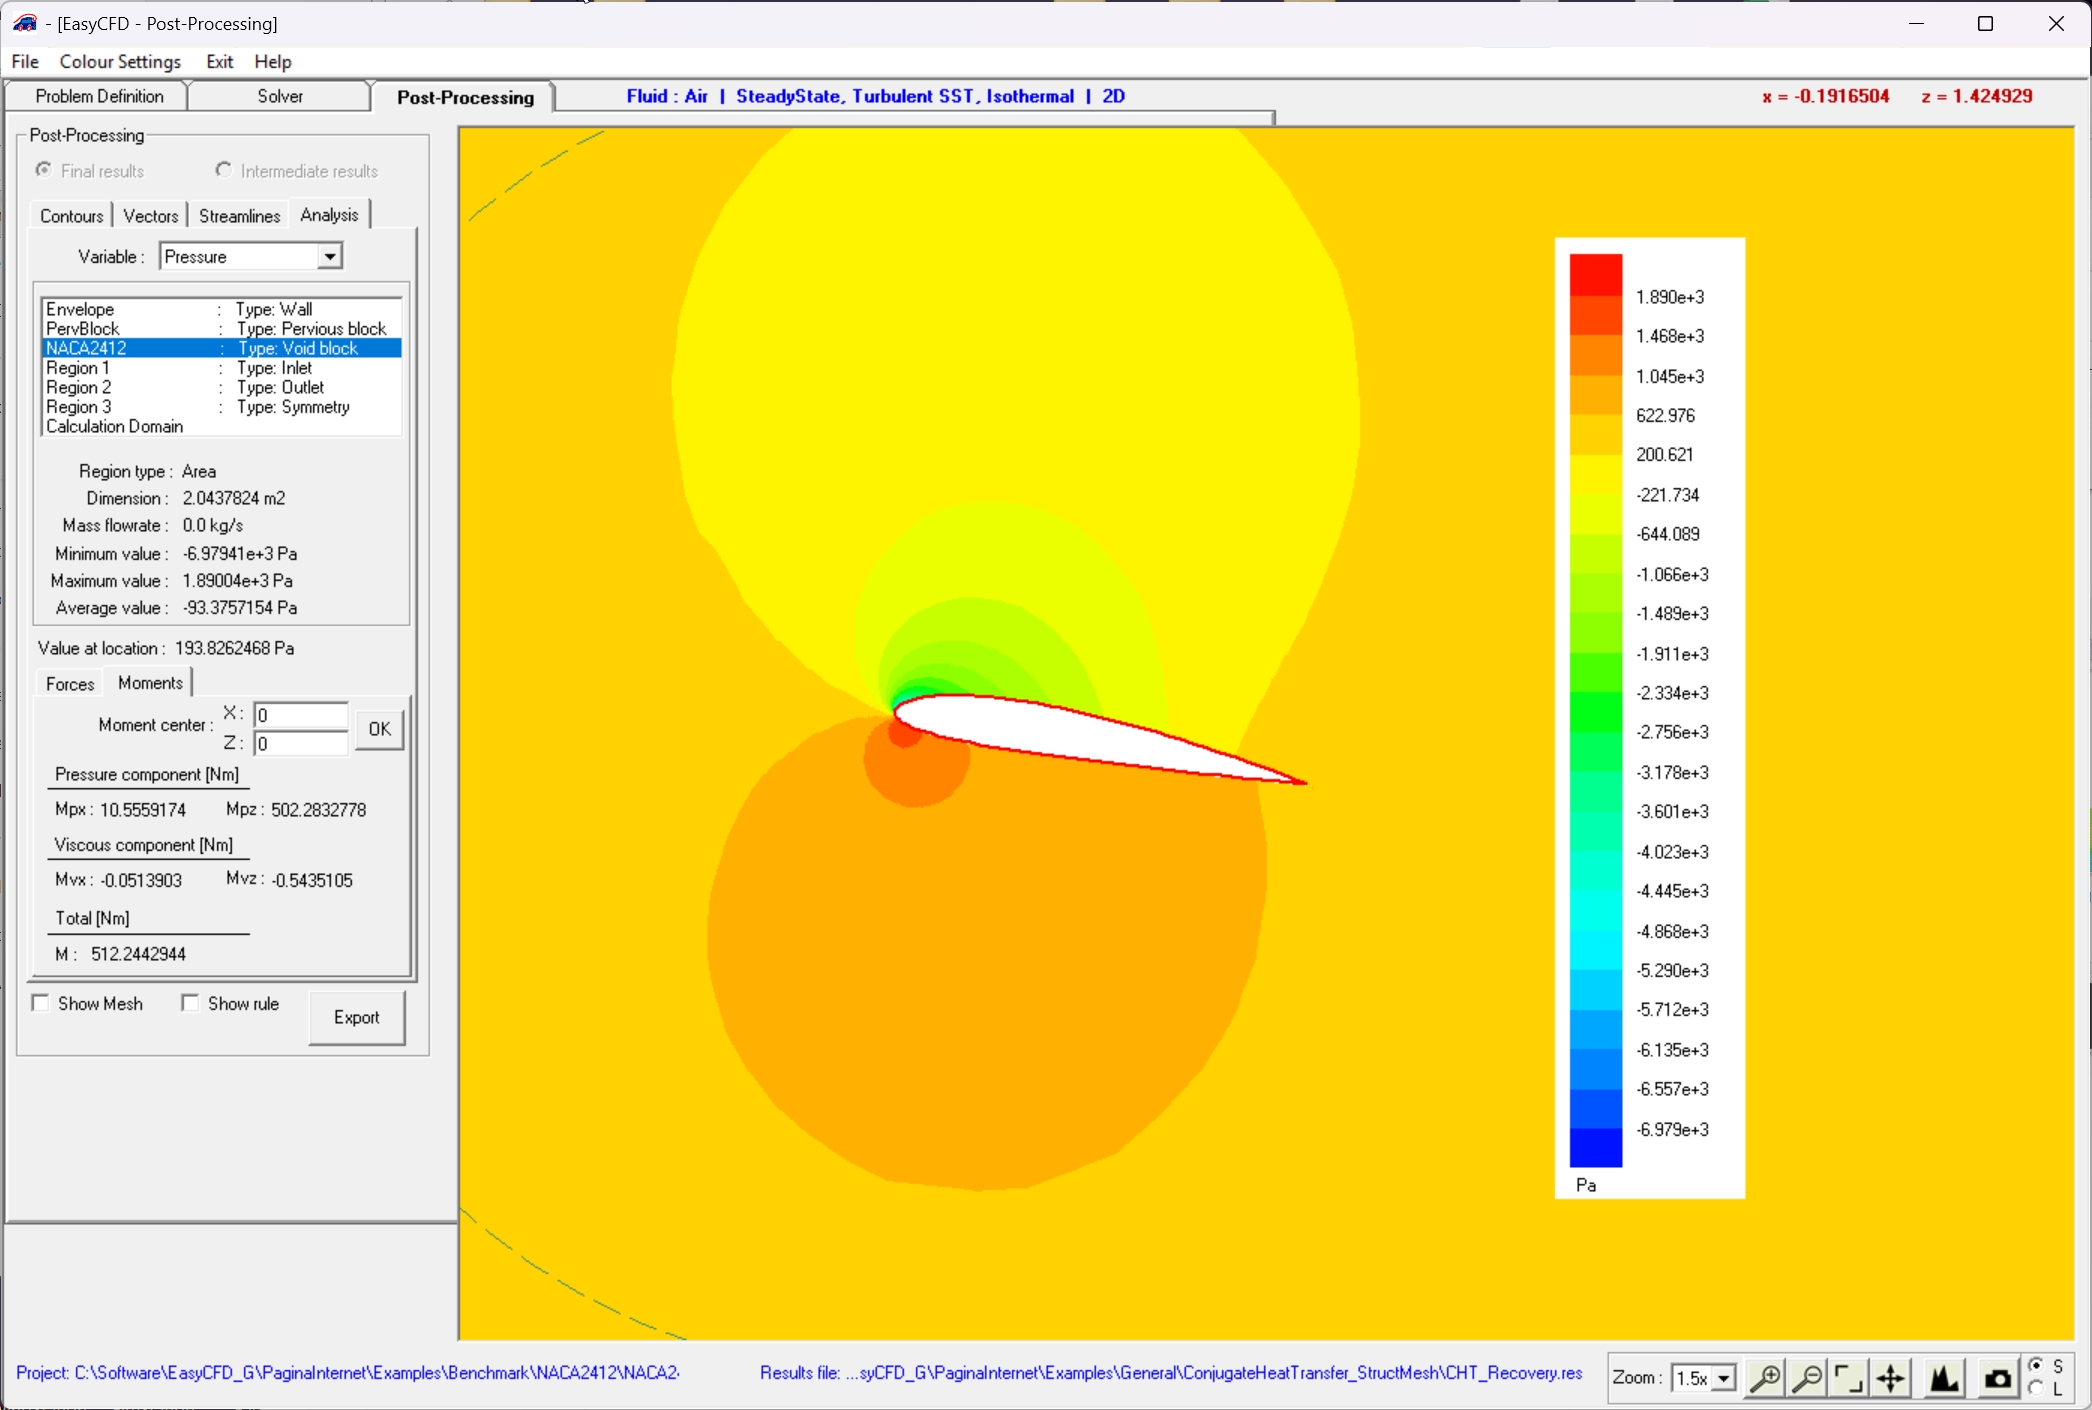Open the Colour Settings menu
2092x1410 pixels.
click(x=120, y=62)
